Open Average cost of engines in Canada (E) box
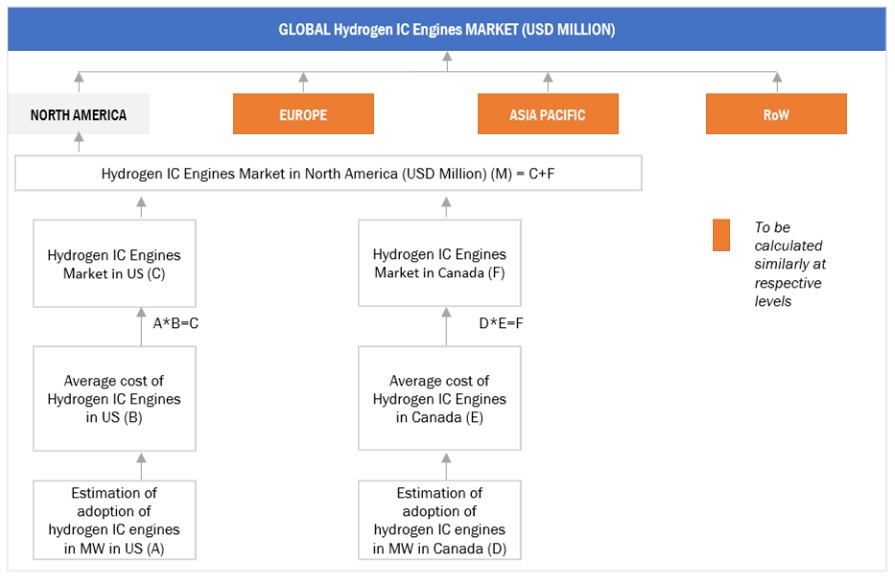The height and width of the screenshot is (584, 895). tap(439, 399)
